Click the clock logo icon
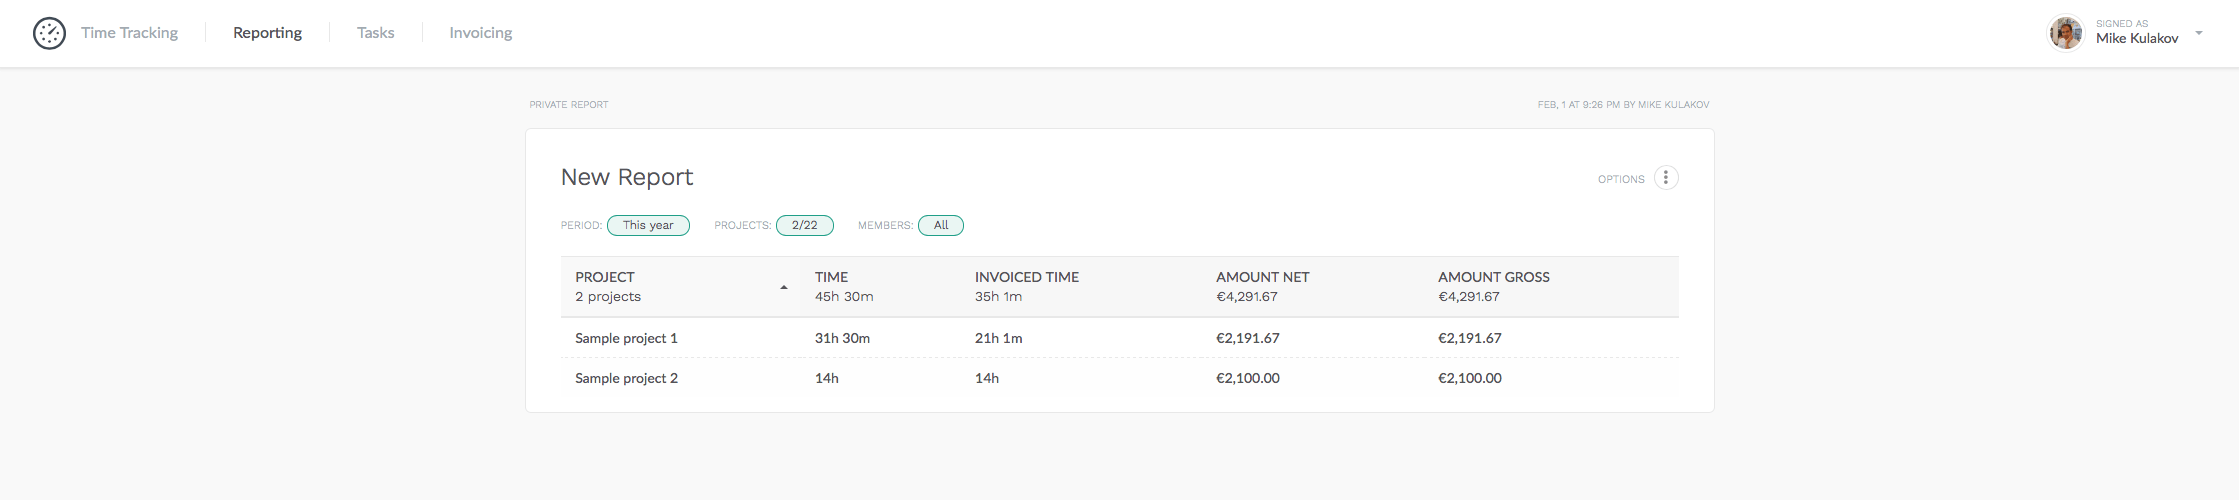The image size is (2239, 500). click(49, 33)
